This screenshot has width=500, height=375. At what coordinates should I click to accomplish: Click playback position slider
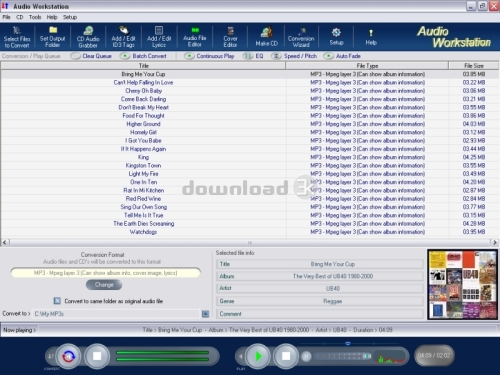coord(343,356)
